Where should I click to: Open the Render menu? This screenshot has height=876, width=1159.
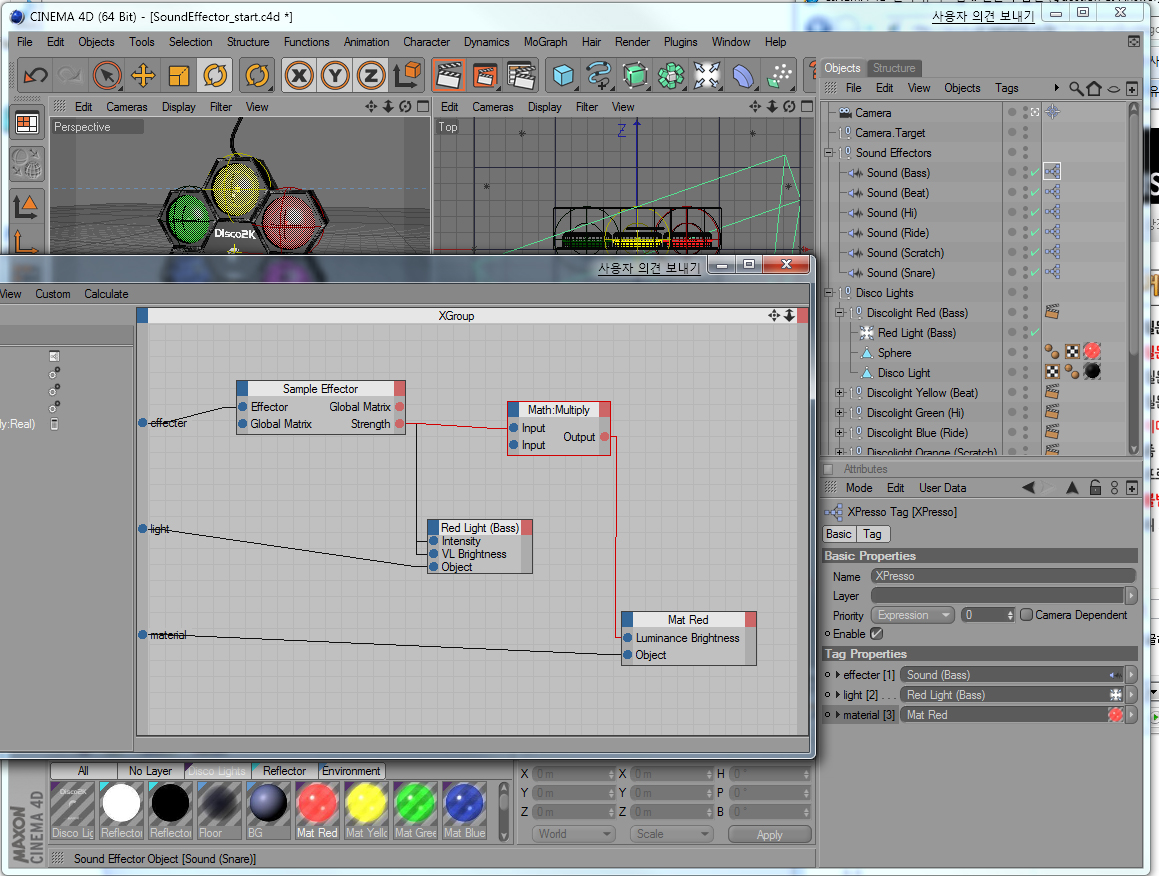[632, 42]
